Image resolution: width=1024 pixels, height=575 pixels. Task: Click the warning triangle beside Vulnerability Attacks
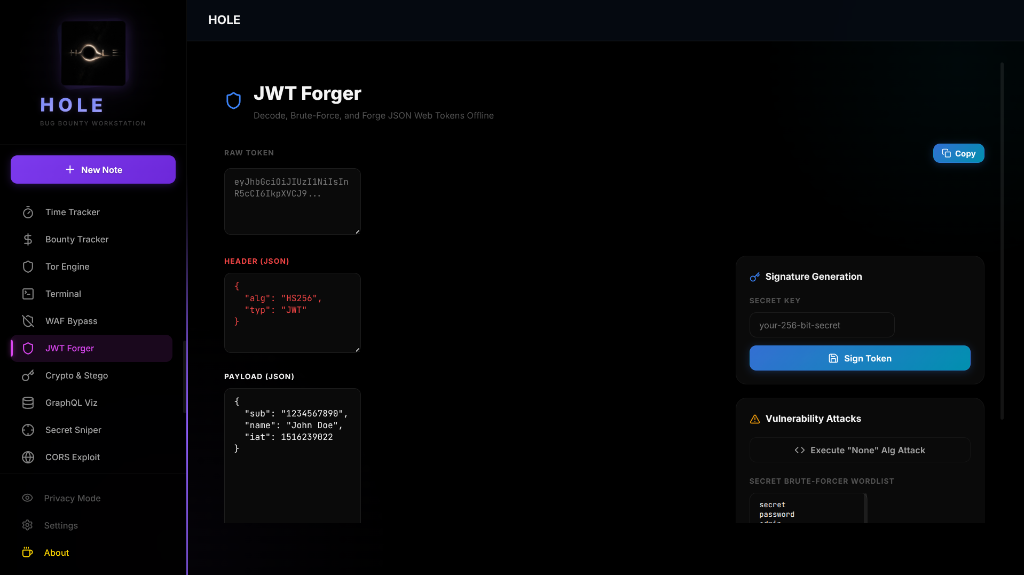(755, 419)
